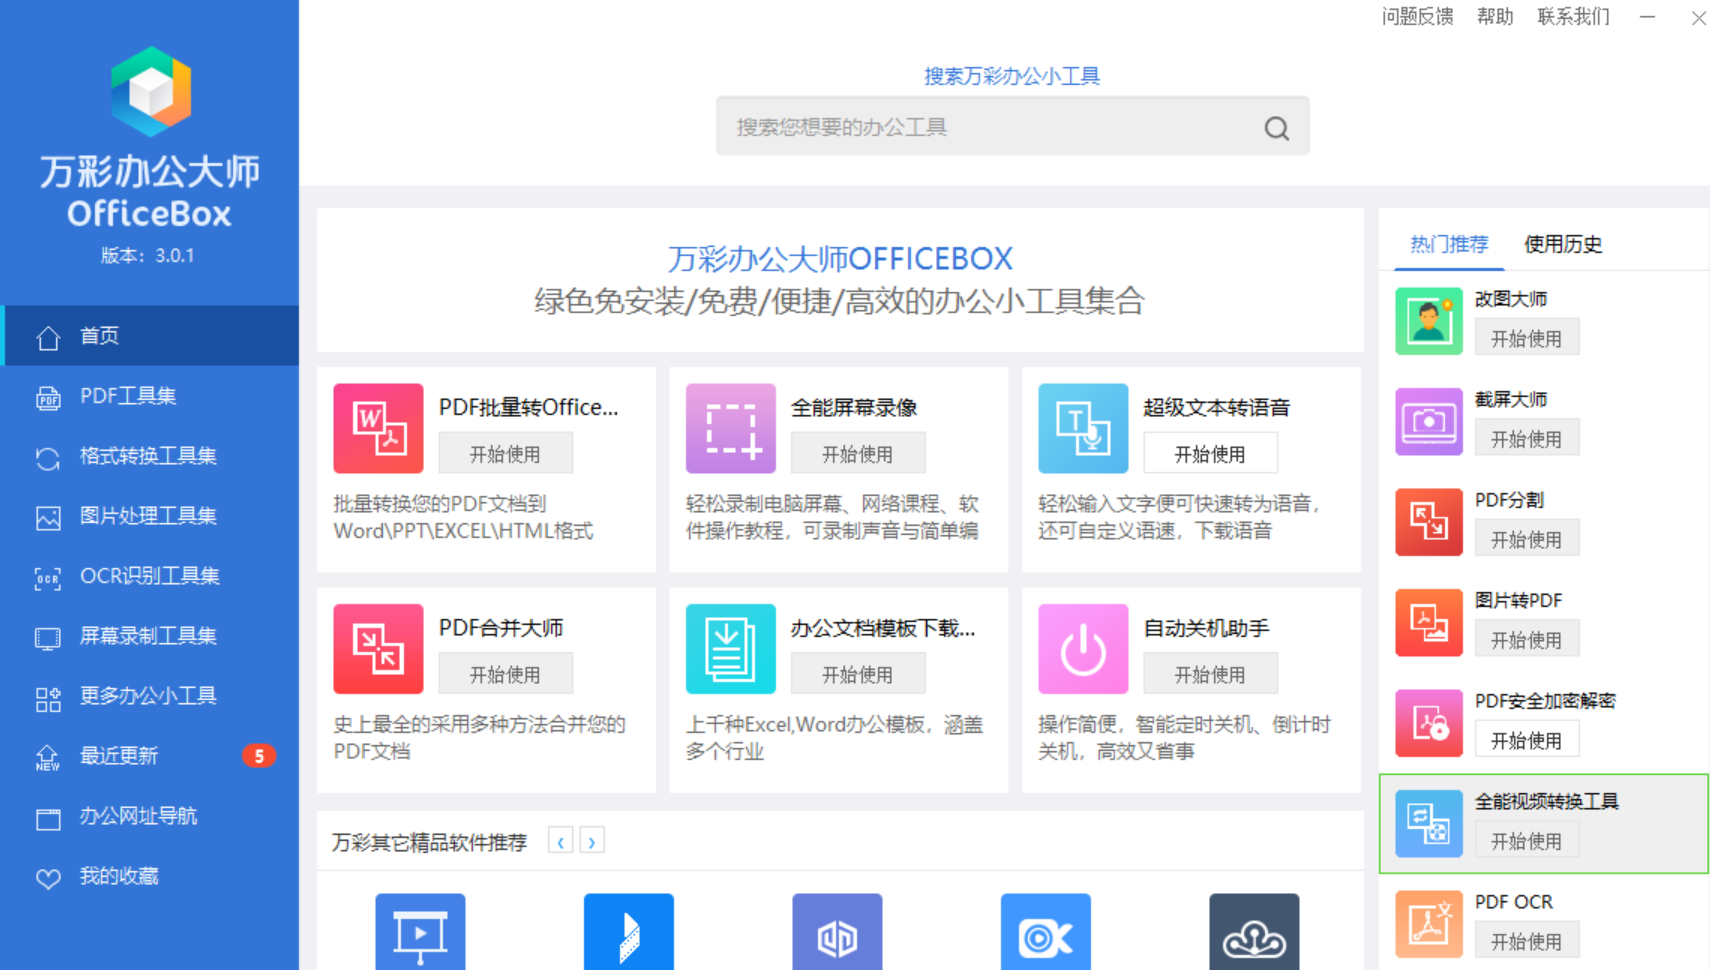Click 开始使用 under 办公文档模板下载
The width and height of the screenshot is (1710, 970).
tap(858, 675)
